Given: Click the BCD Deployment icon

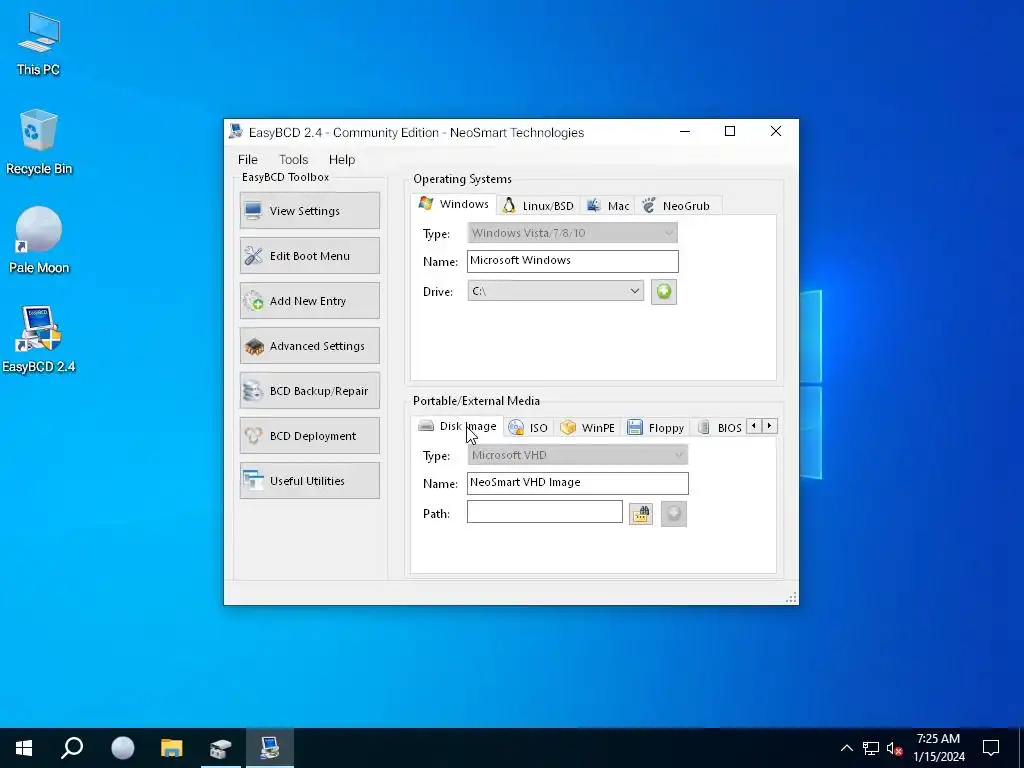Looking at the screenshot, I should pos(253,436).
